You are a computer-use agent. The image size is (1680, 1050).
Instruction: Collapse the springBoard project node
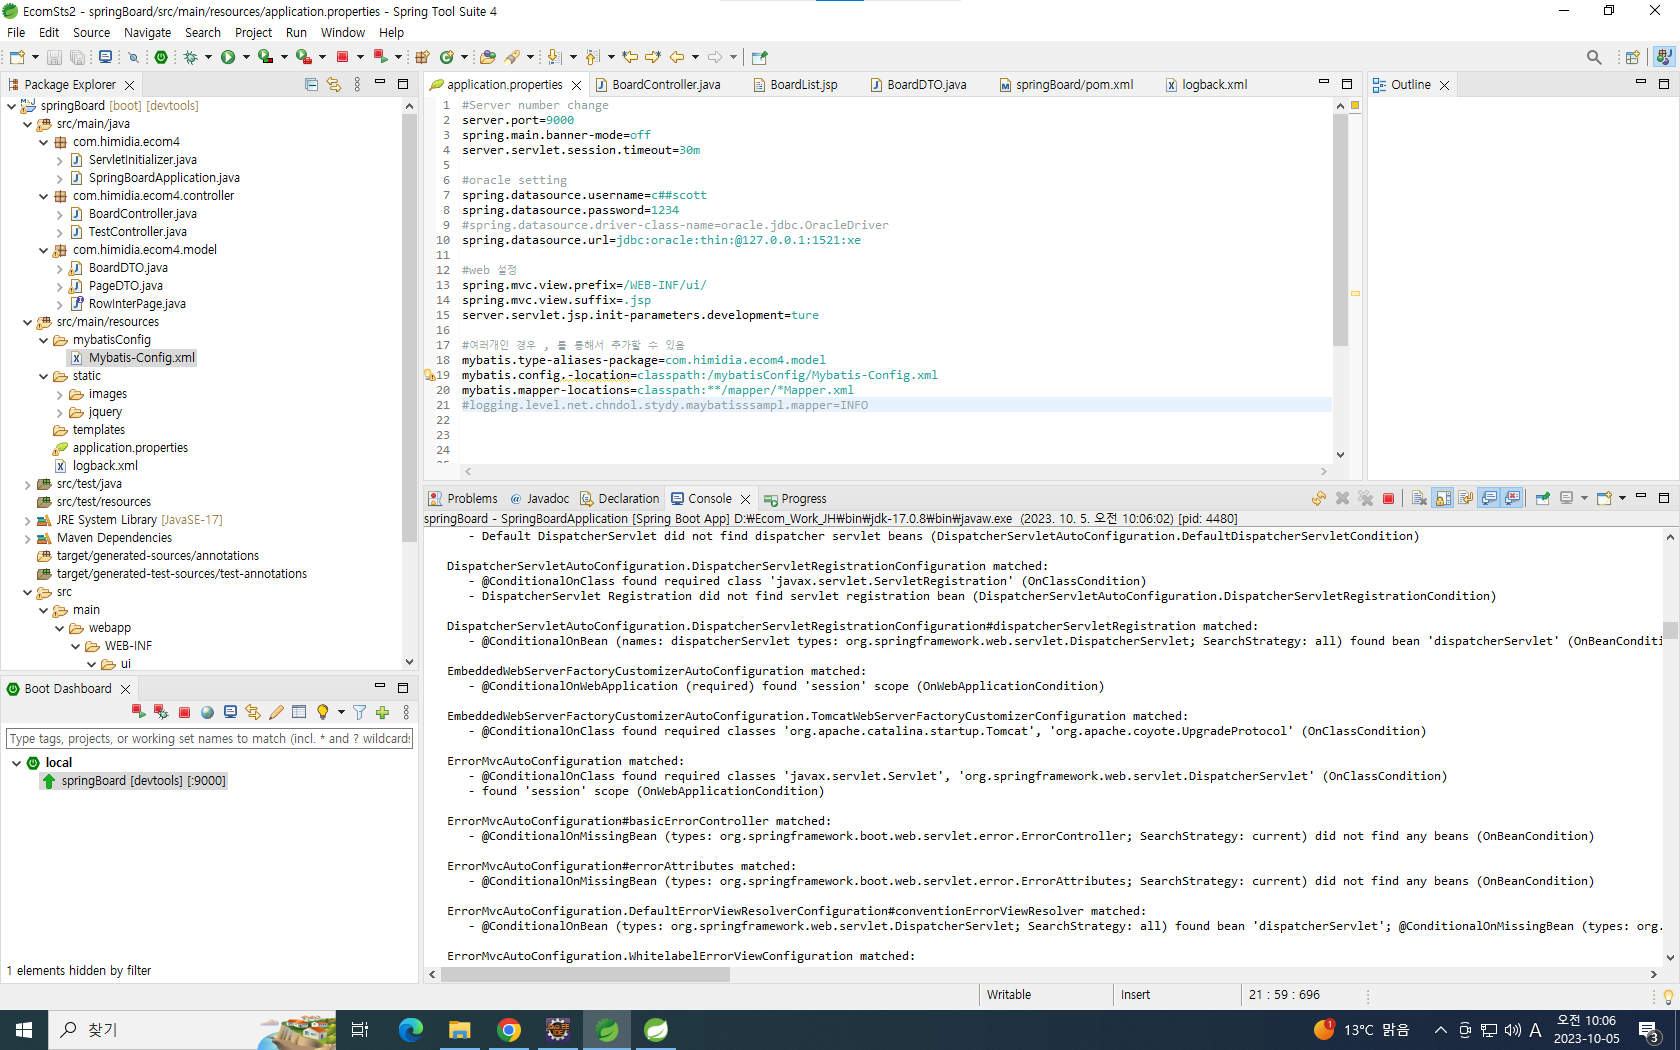(11, 106)
